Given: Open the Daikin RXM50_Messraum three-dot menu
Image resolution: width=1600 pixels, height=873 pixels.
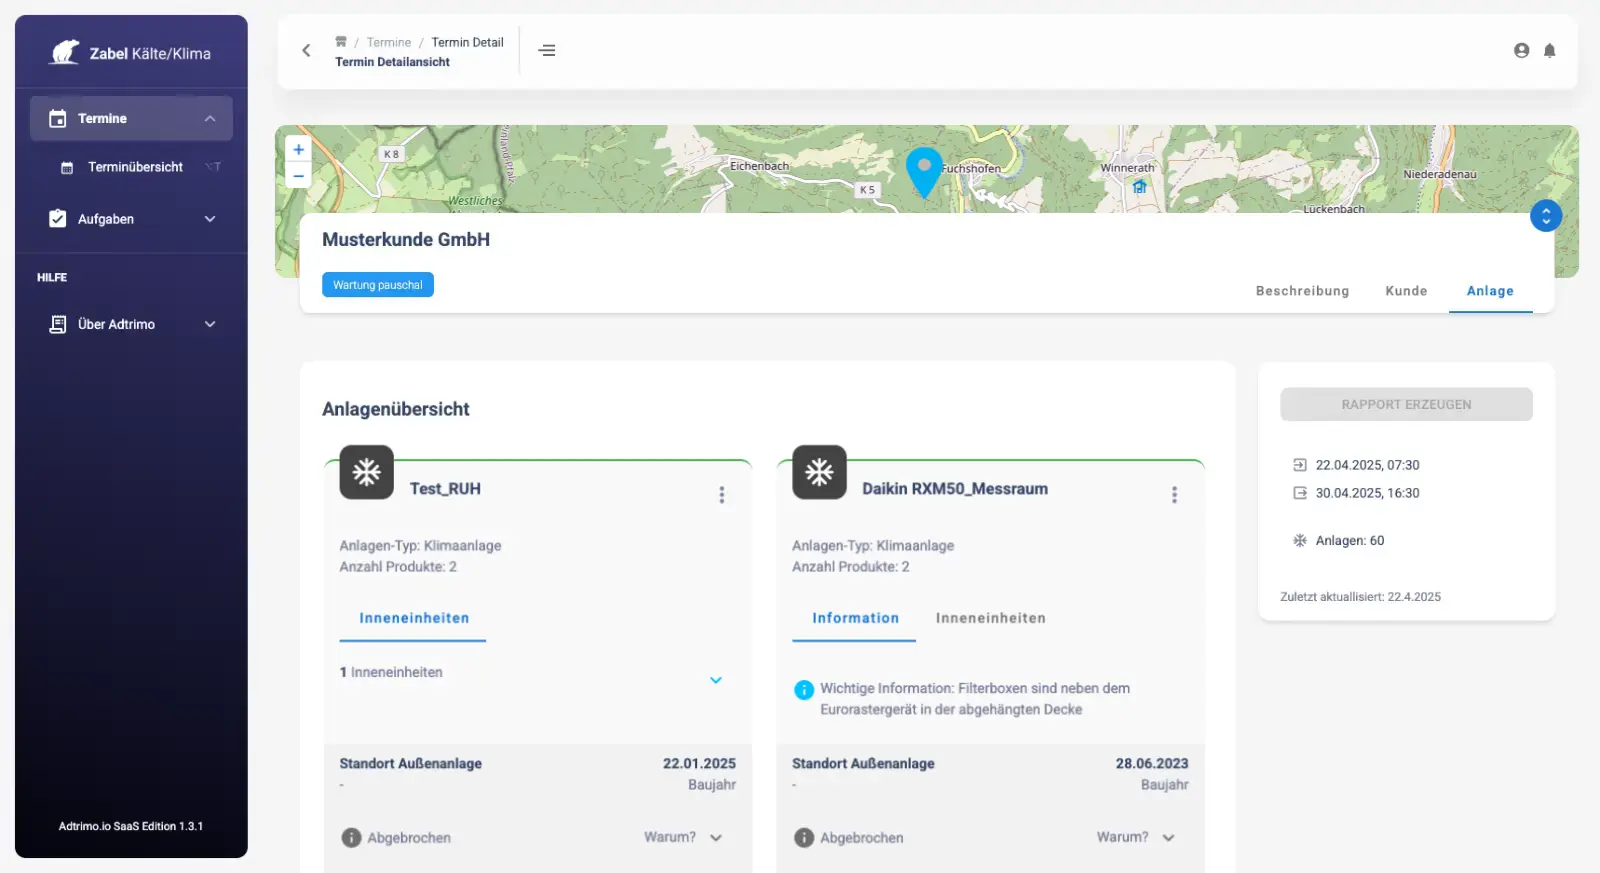Looking at the screenshot, I should [1174, 495].
